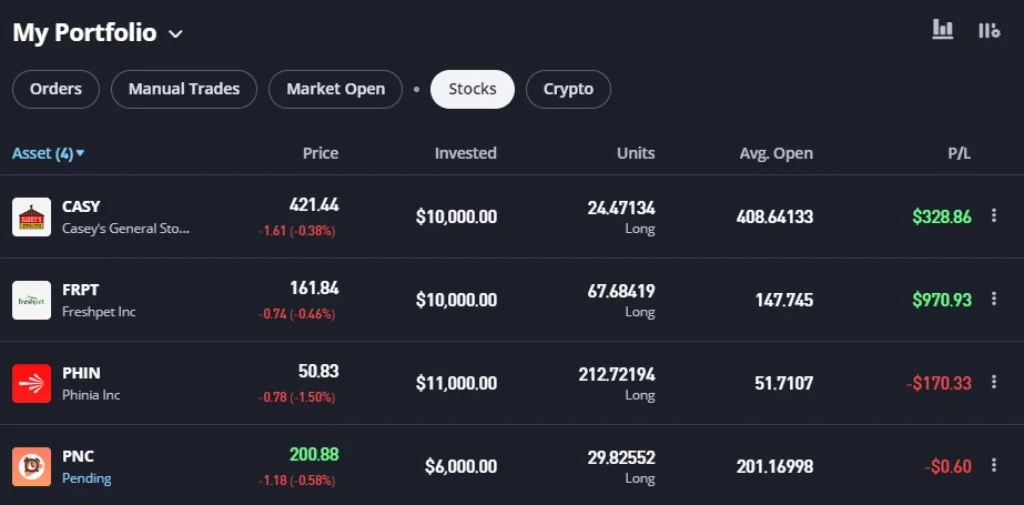Click the Casey's General Store logo

point(31,217)
